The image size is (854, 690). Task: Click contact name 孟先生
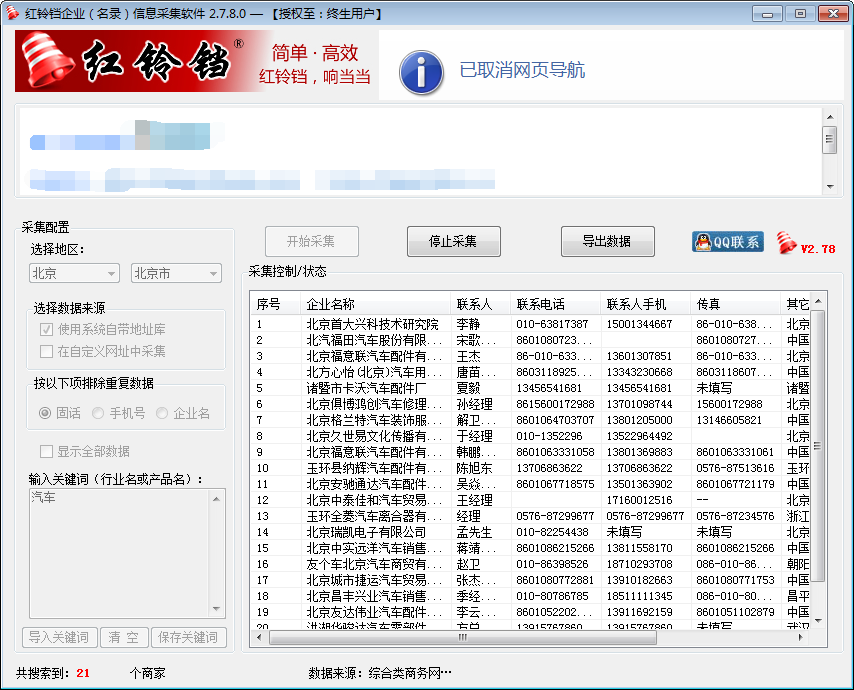click(x=474, y=532)
